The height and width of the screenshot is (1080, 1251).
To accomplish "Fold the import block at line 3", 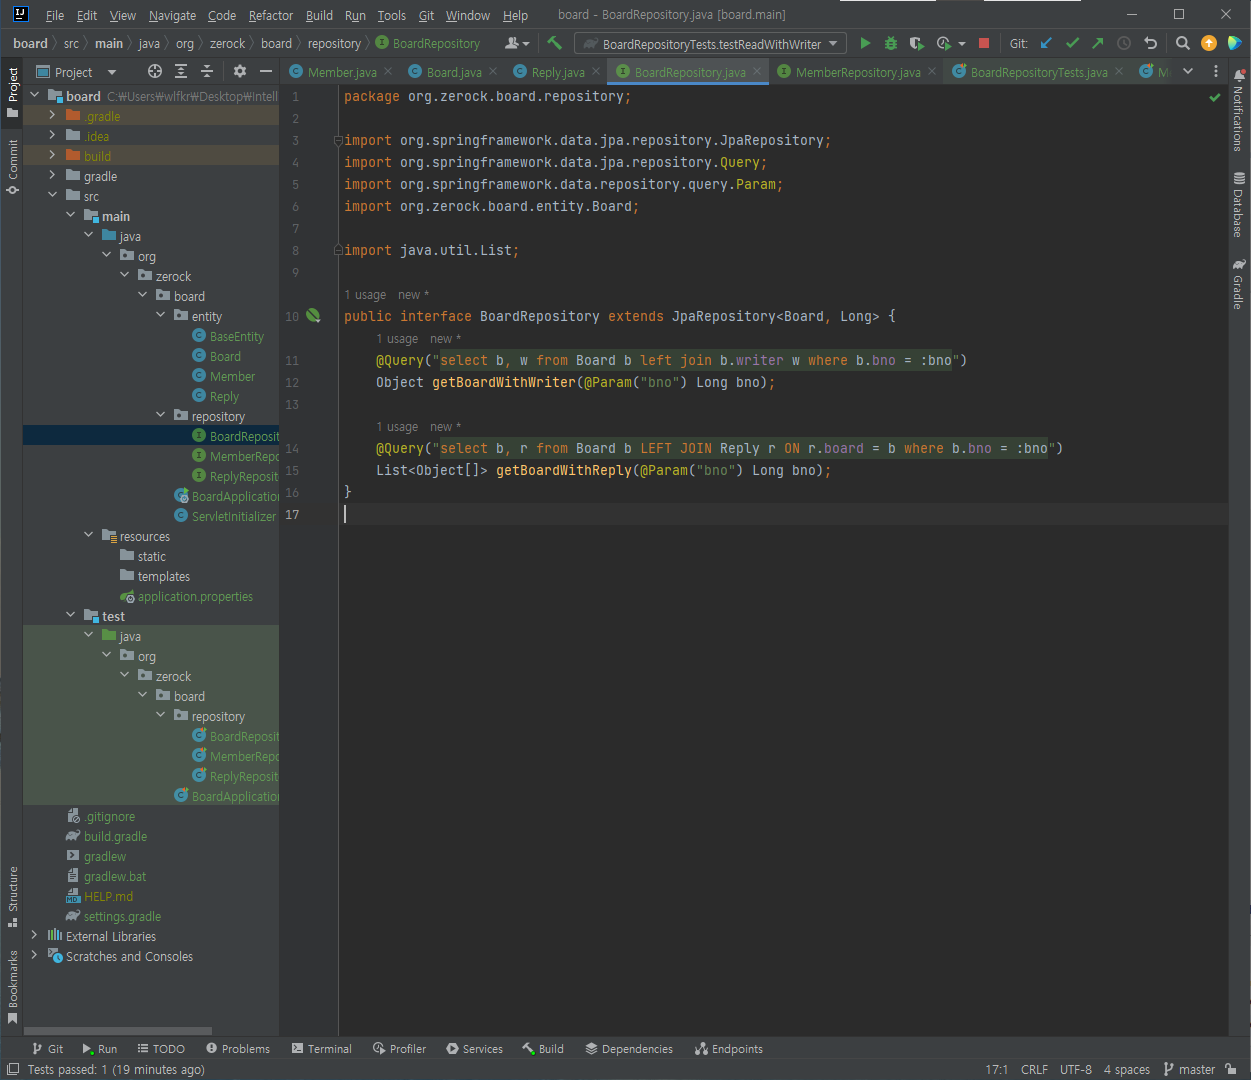I will (x=337, y=141).
